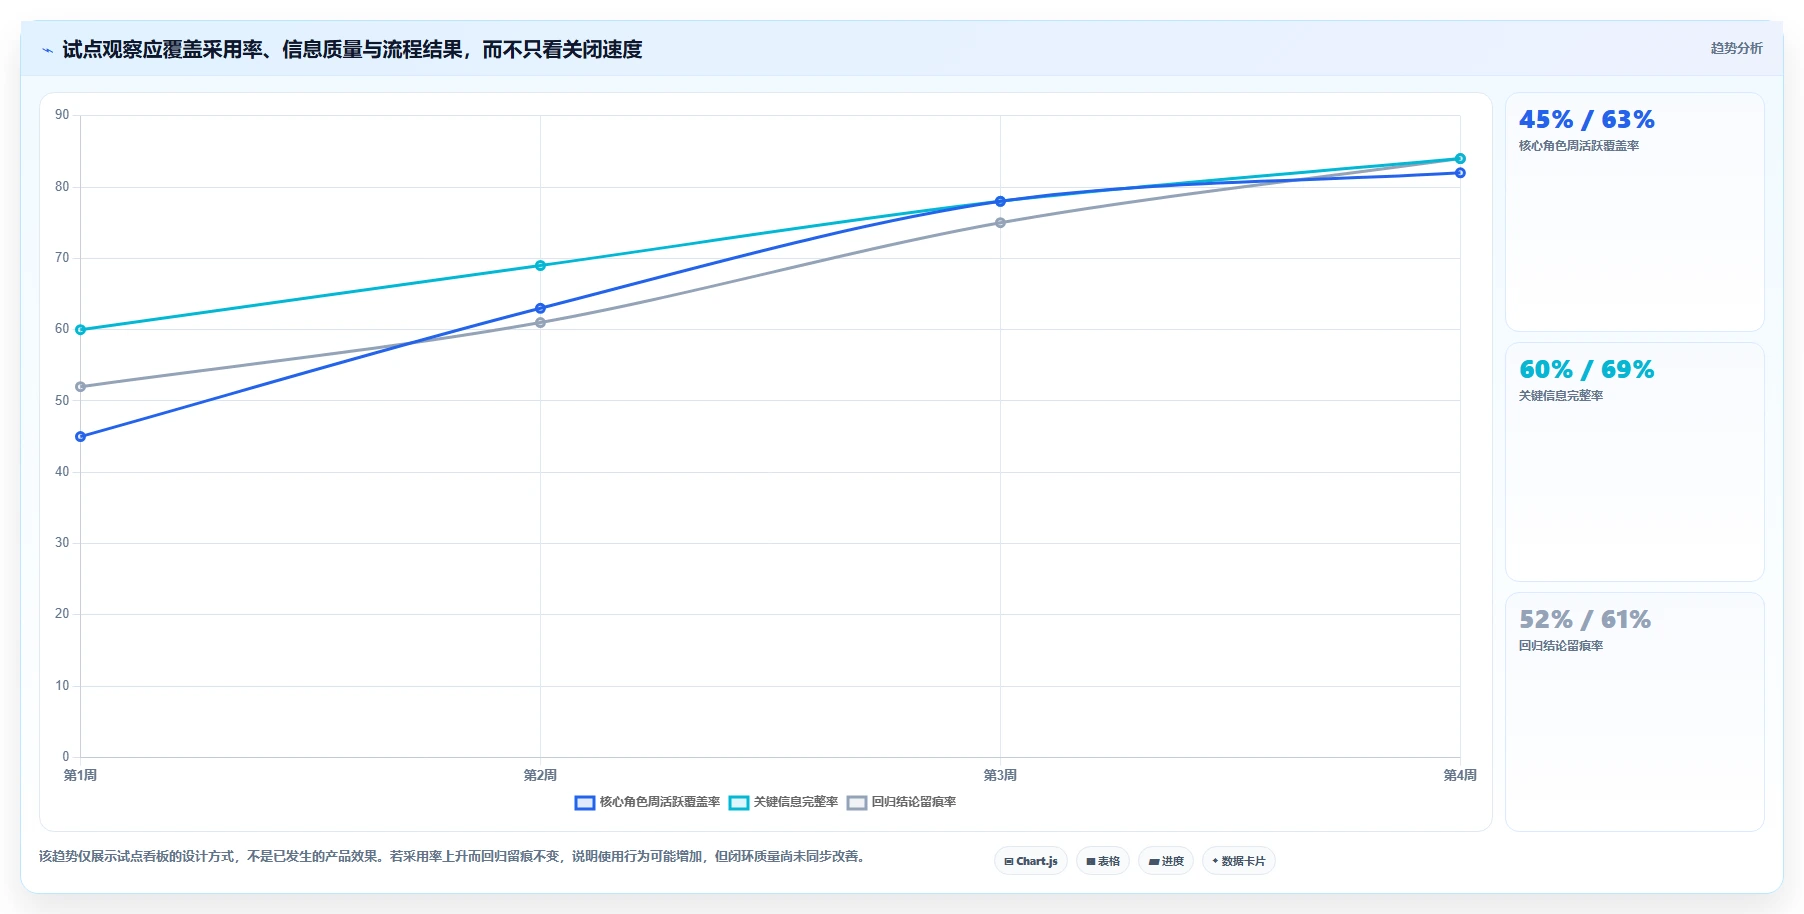
Task: Click the 趋势分析 label in header
Action: (x=1736, y=48)
